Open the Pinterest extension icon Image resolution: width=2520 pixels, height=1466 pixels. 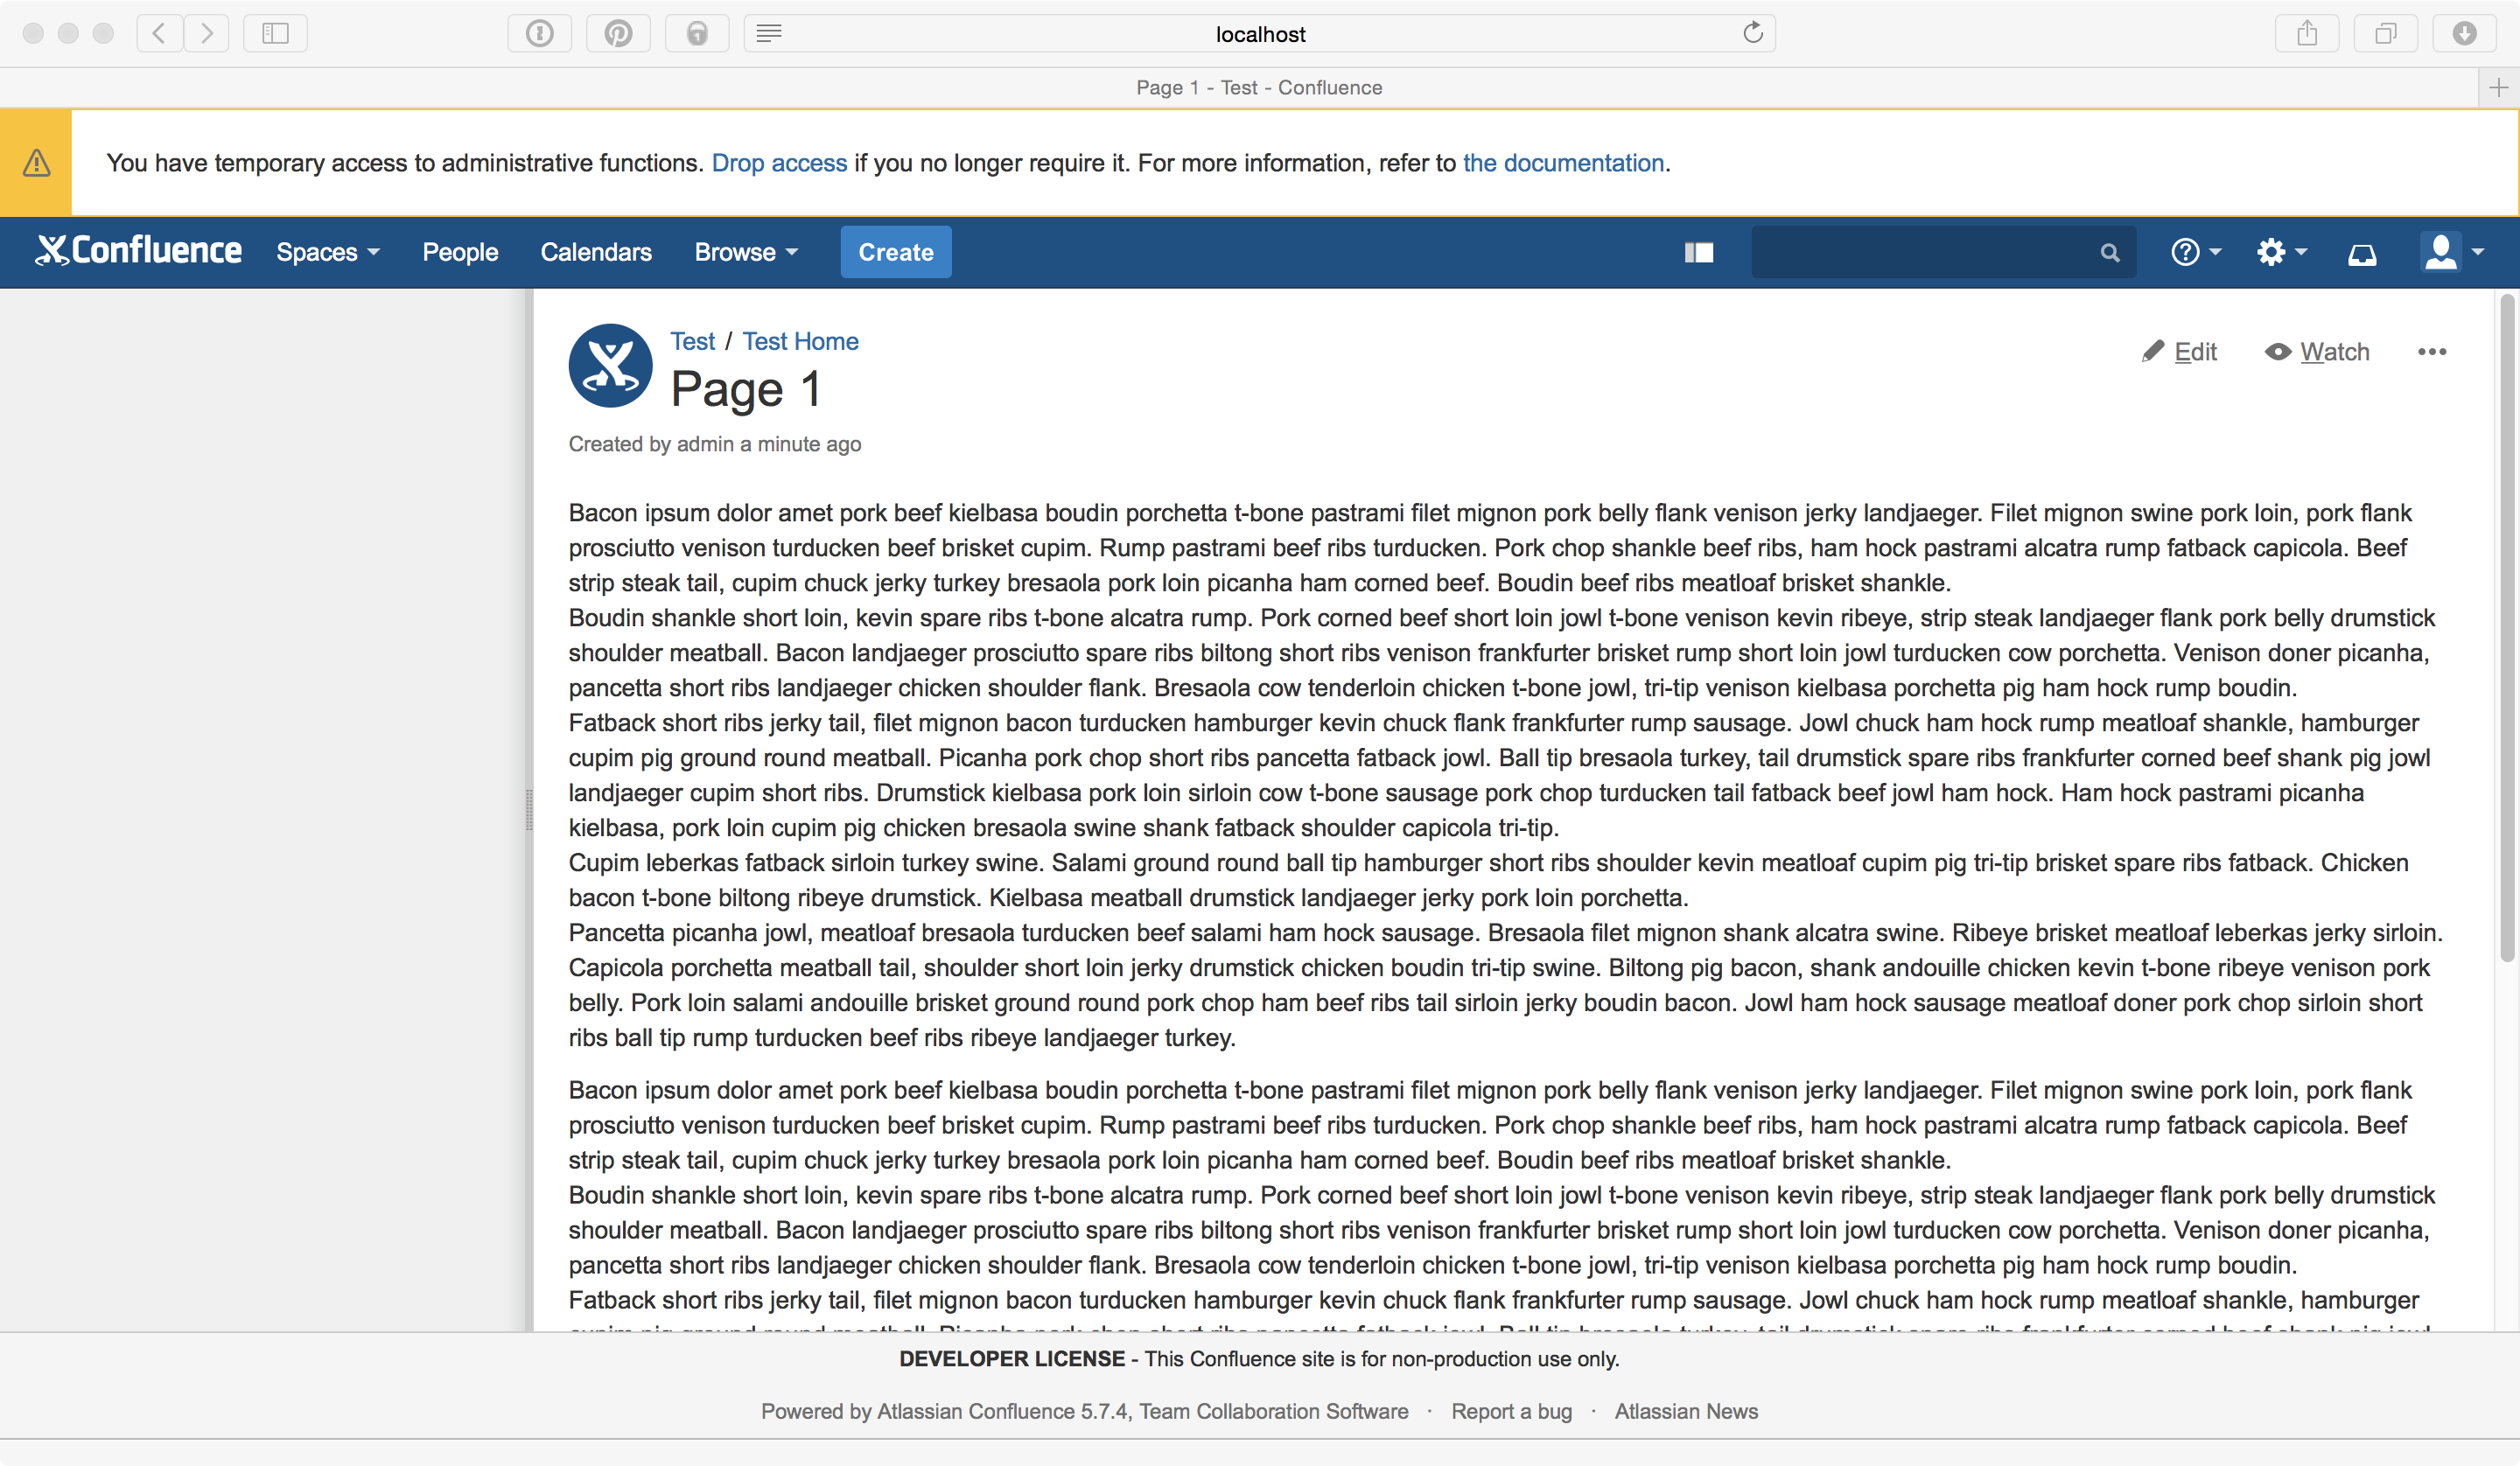[618, 34]
